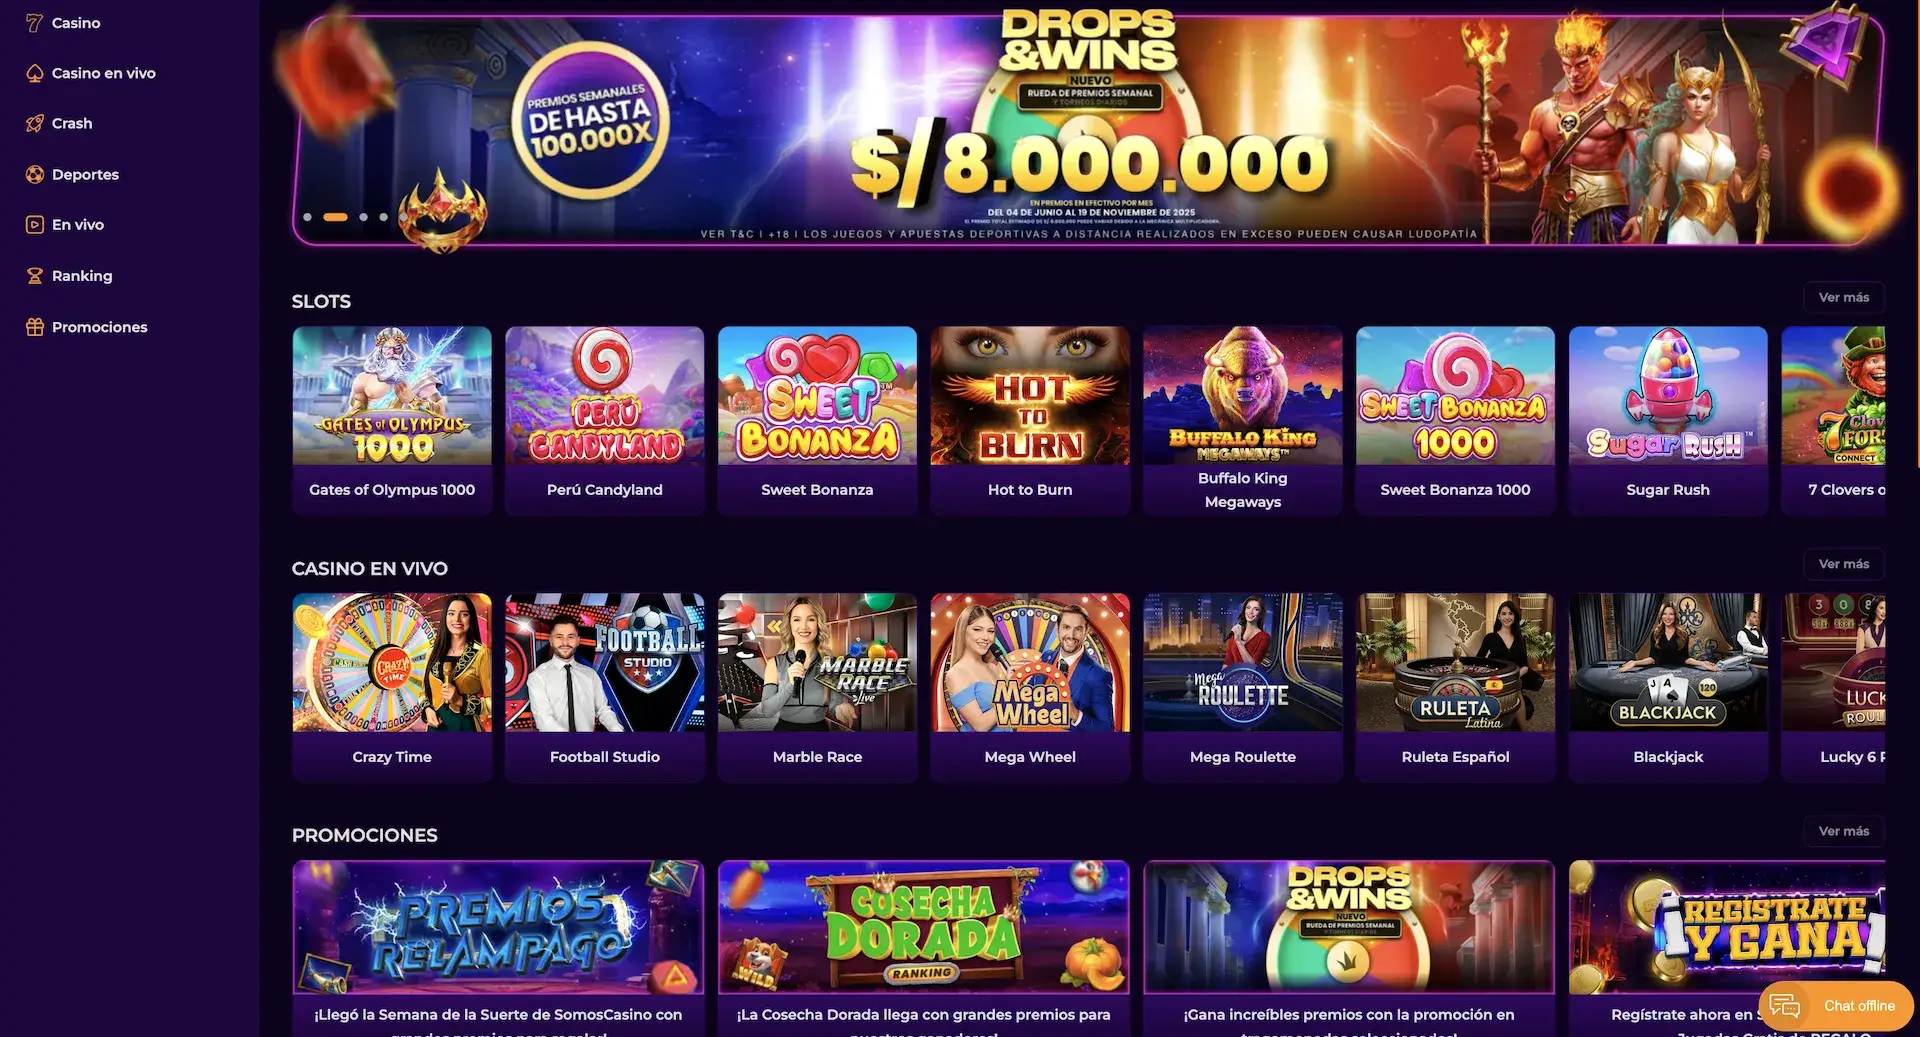
Task: Click the VER T&C link on banner
Action: [727, 234]
